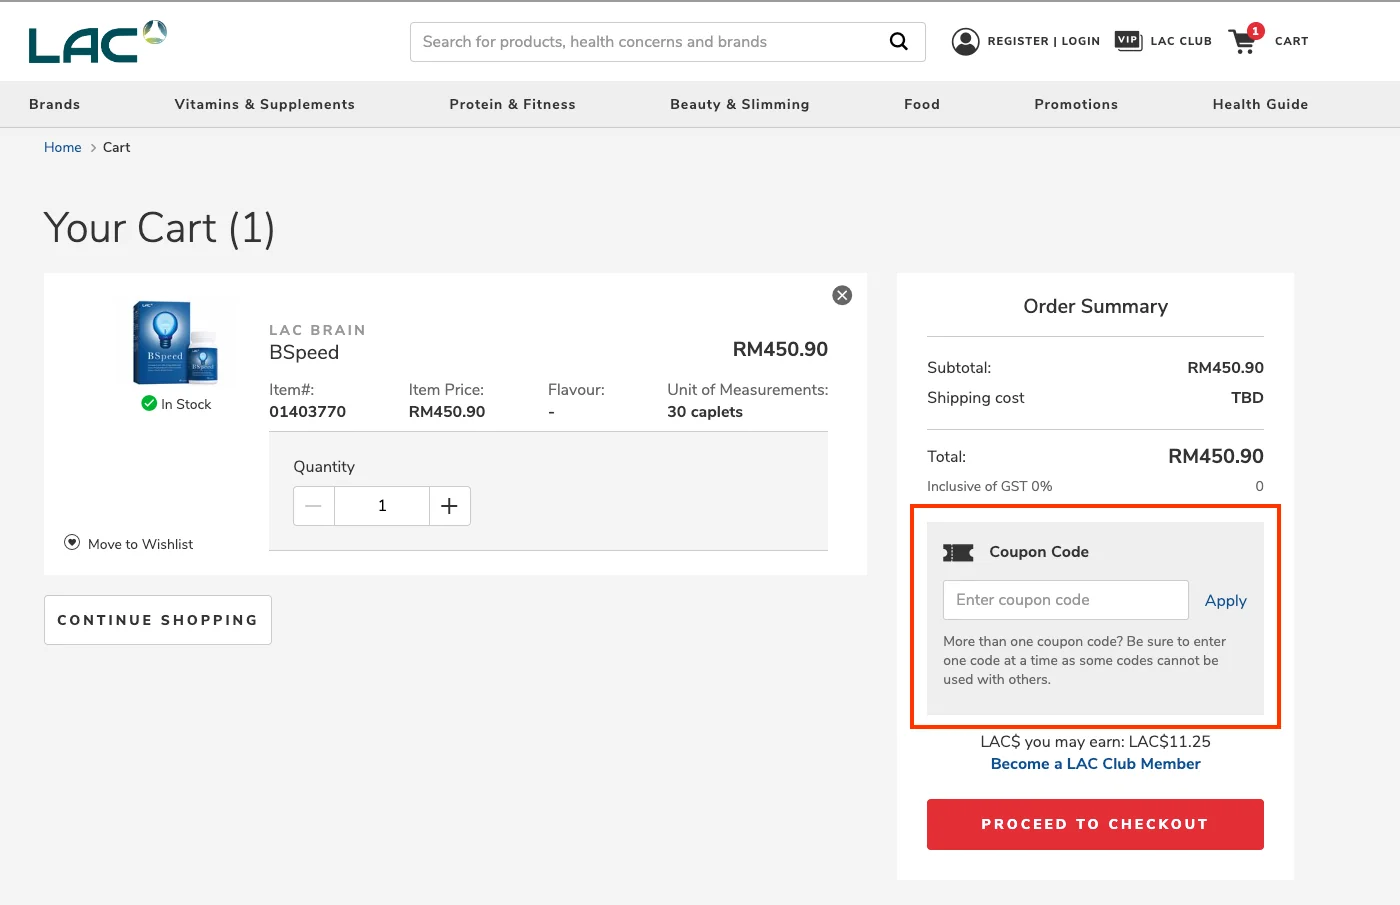Open the Promotions menu
This screenshot has height=905, width=1400.
[x=1076, y=104]
